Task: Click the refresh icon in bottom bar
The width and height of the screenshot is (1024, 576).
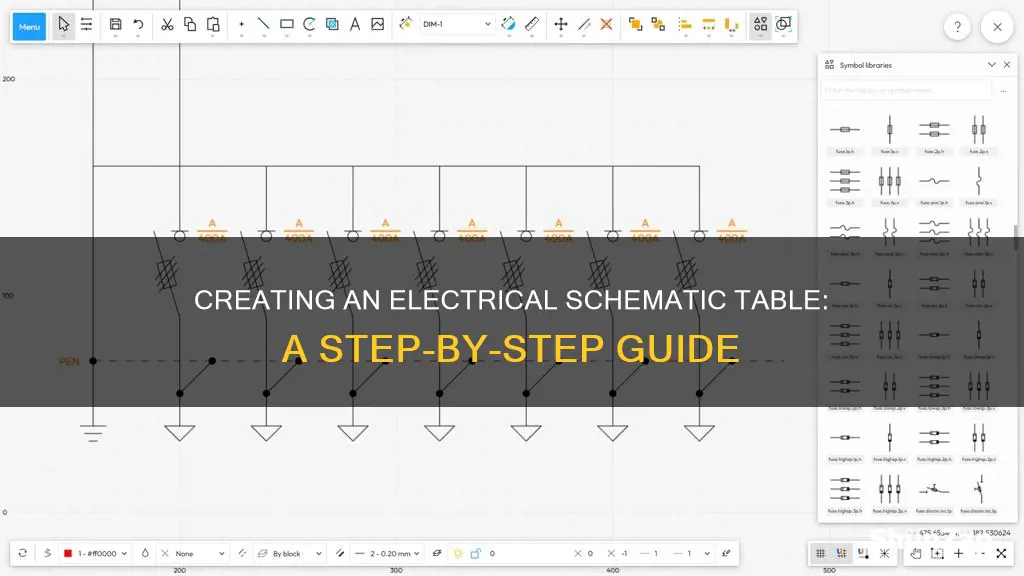Action: [x=23, y=553]
